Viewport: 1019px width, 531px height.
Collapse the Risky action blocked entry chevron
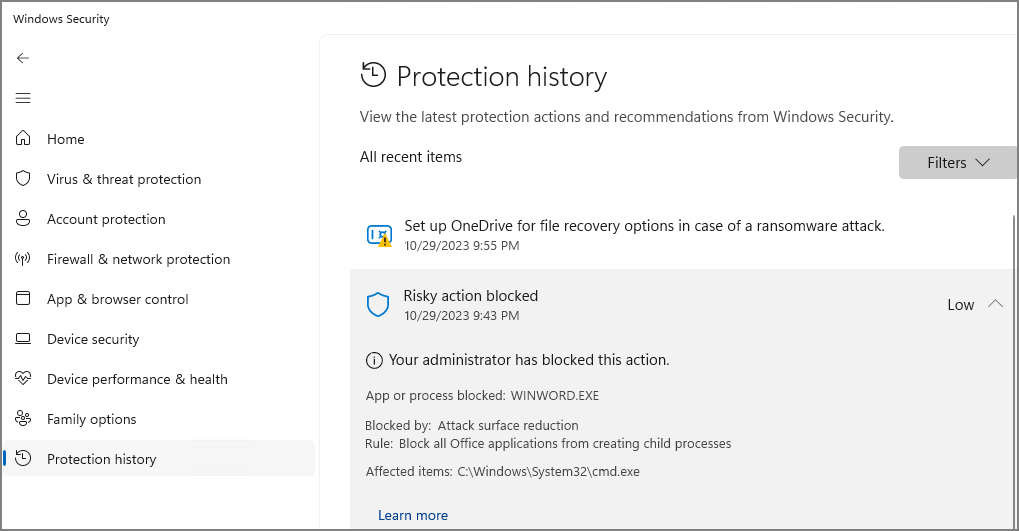pyautogui.click(x=995, y=304)
